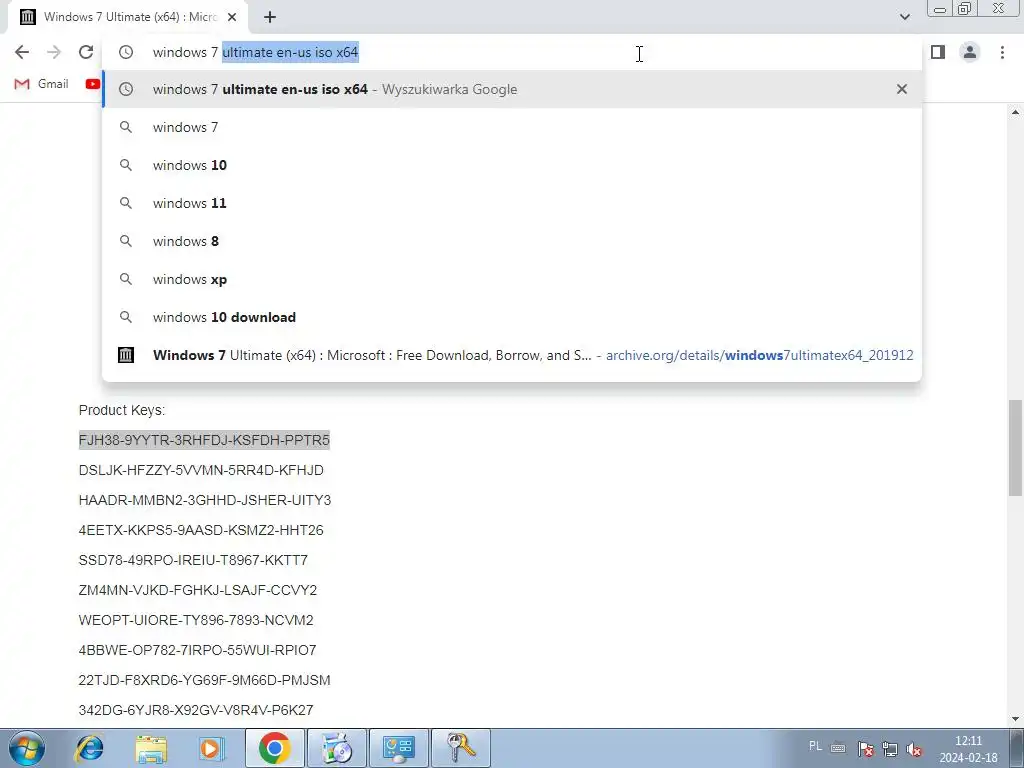This screenshot has width=1024, height=768.
Task: Toggle the browser side panel icon
Action: pos(938,52)
